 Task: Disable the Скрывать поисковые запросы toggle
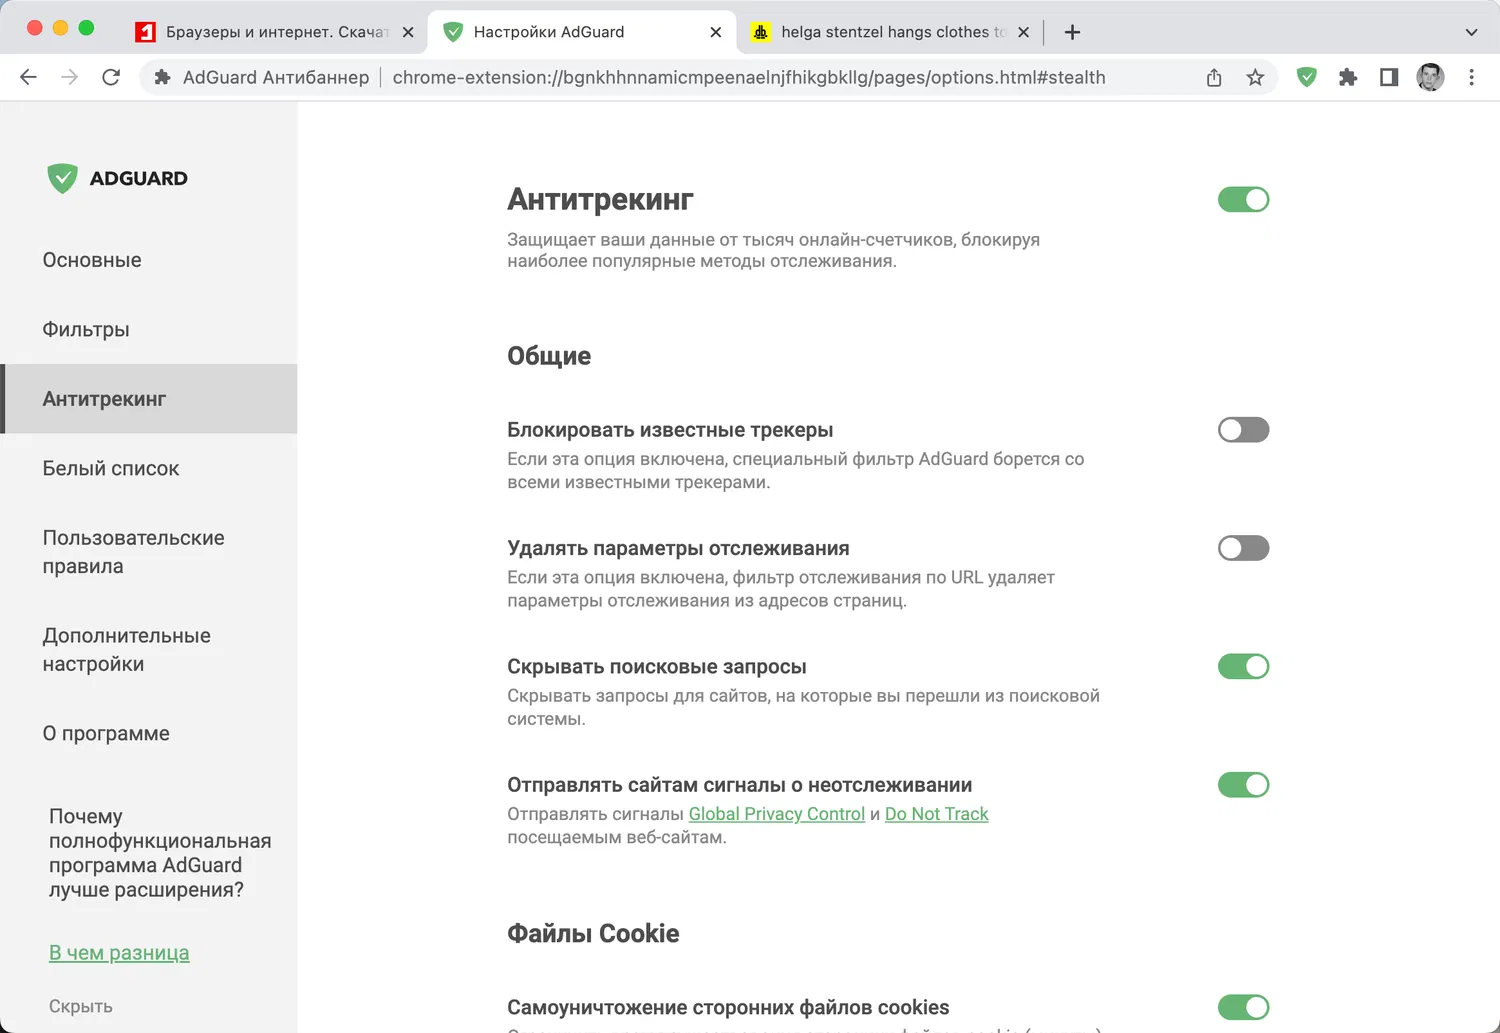pyautogui.click(x=1243, y=667)
